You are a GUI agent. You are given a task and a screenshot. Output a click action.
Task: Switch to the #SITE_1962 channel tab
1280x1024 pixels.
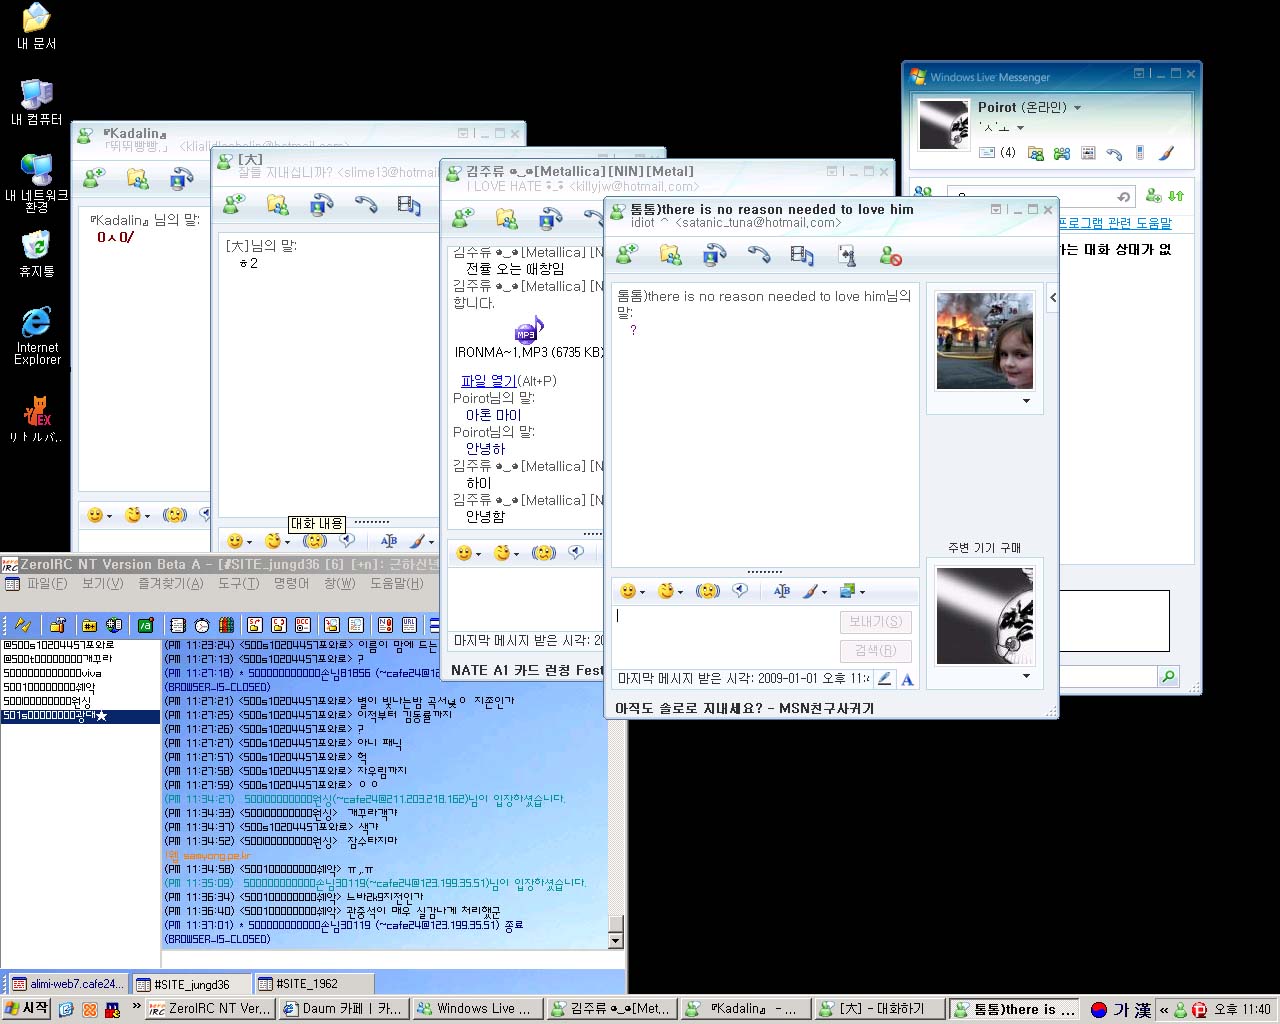coord(309,984)
